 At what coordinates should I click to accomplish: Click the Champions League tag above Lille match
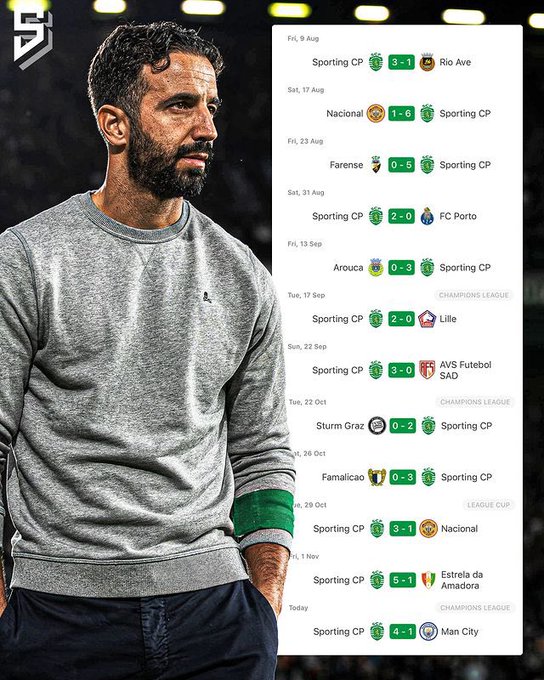tap(473, 295)
